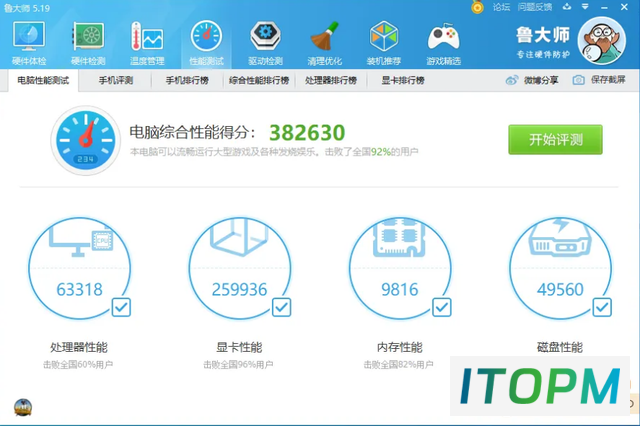Click the 鲁大师 avatar mascot image
The width and height of the screenshot is (640, 426).
pos(602,41)
